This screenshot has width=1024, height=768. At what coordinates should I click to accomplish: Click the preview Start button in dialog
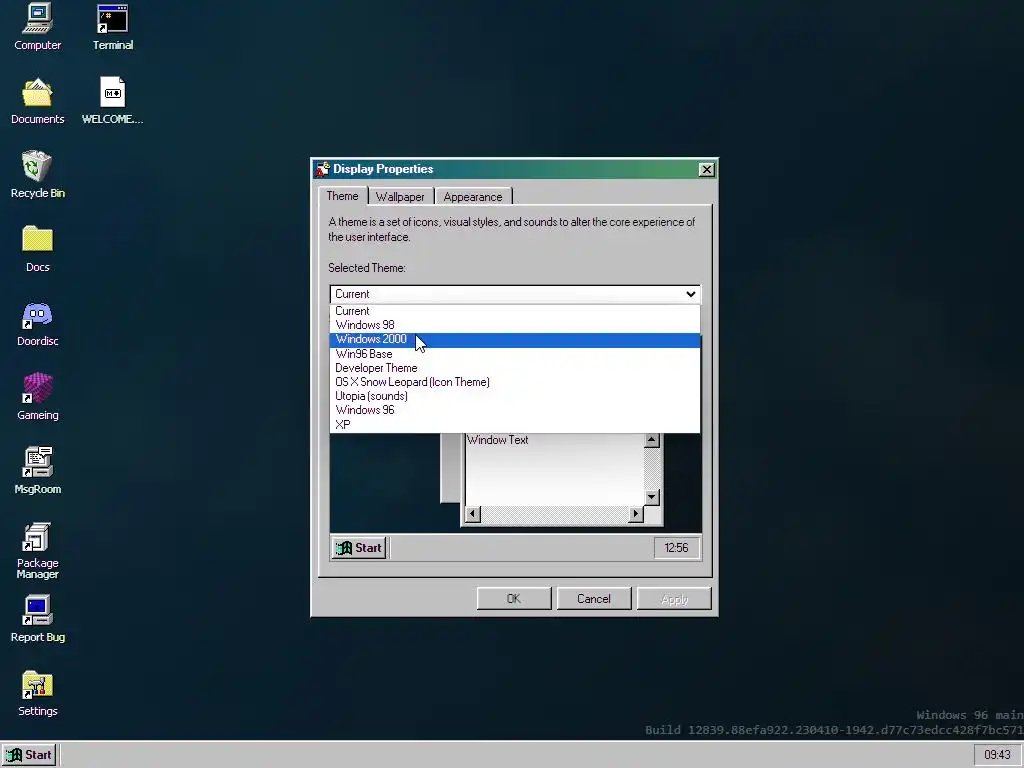coord(359,548)
